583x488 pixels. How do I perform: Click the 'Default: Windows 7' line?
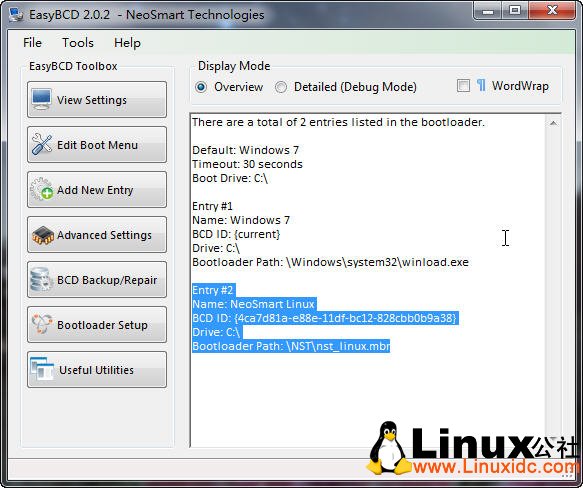245,150
